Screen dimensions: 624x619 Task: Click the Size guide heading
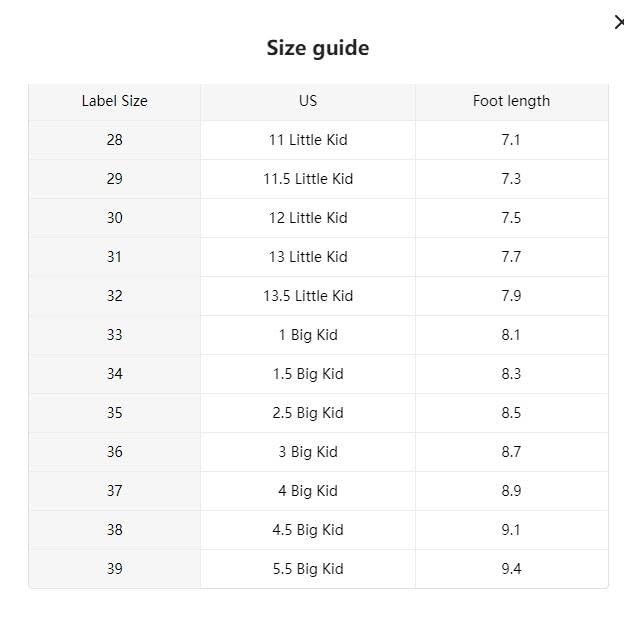317,48
